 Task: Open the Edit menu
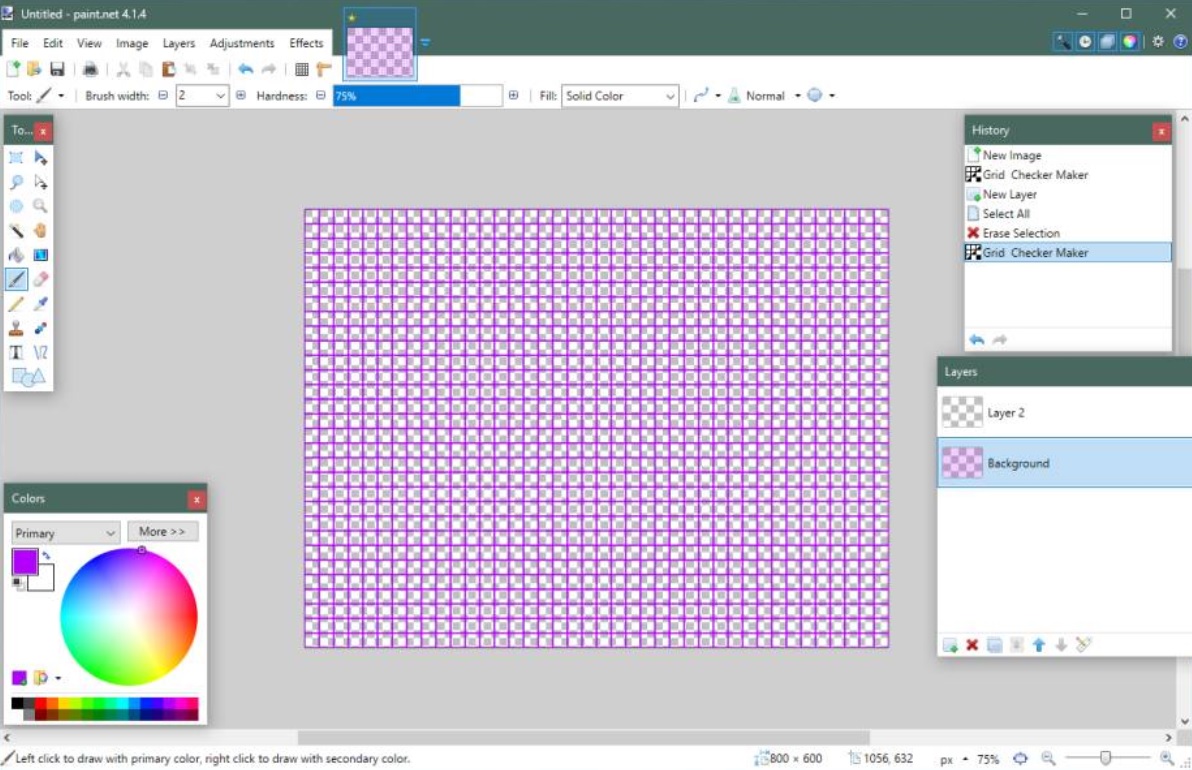pos(52,43)
